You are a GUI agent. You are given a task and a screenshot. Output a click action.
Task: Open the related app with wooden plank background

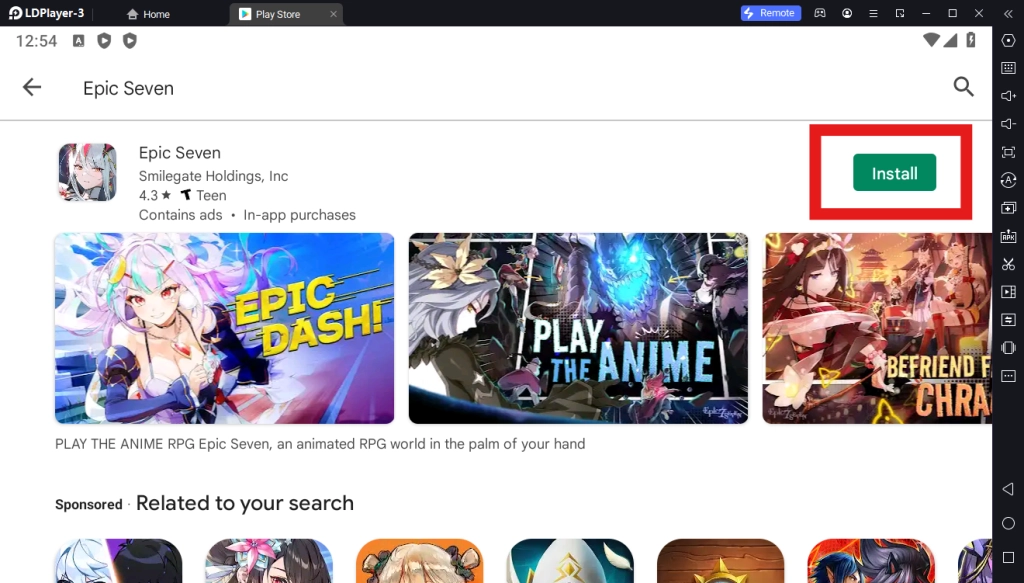pyautogui.click(x=720, y=561)
